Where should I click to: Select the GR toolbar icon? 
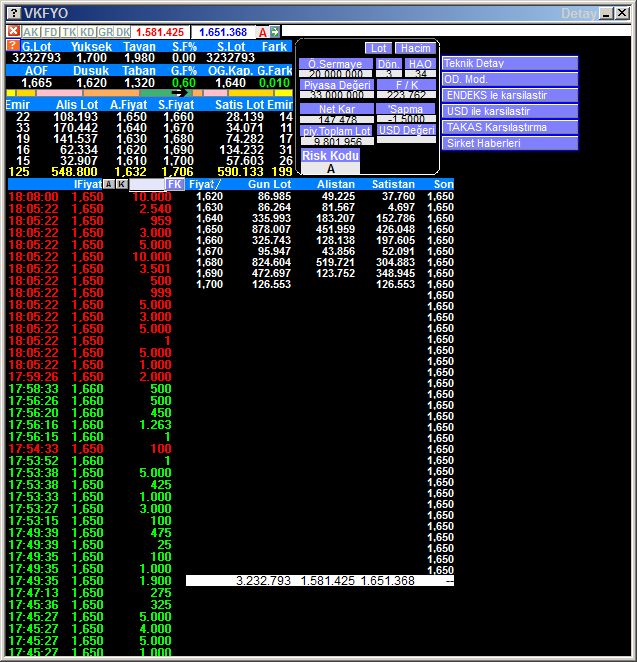click(x=105, y=32)
